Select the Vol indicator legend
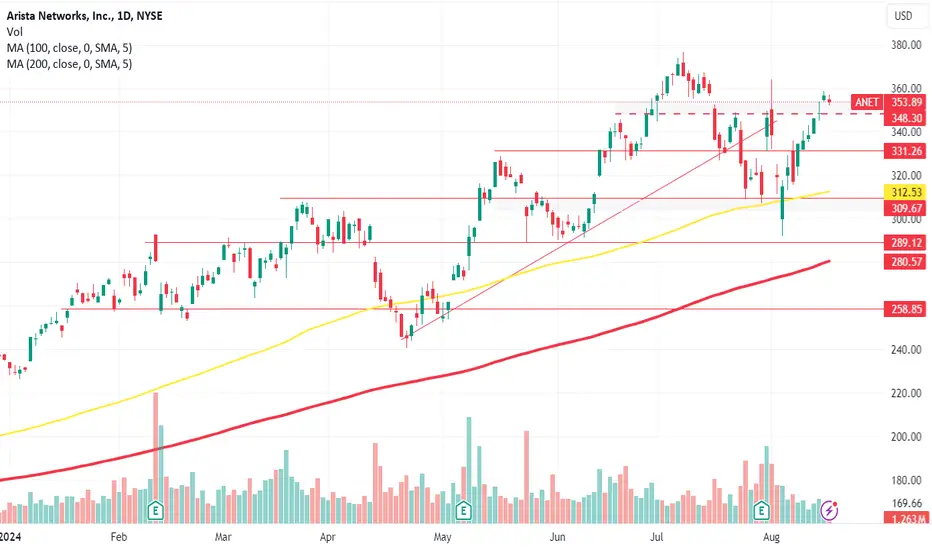The height and width of the screenshot is (550, 932). (x=15, y=32)
